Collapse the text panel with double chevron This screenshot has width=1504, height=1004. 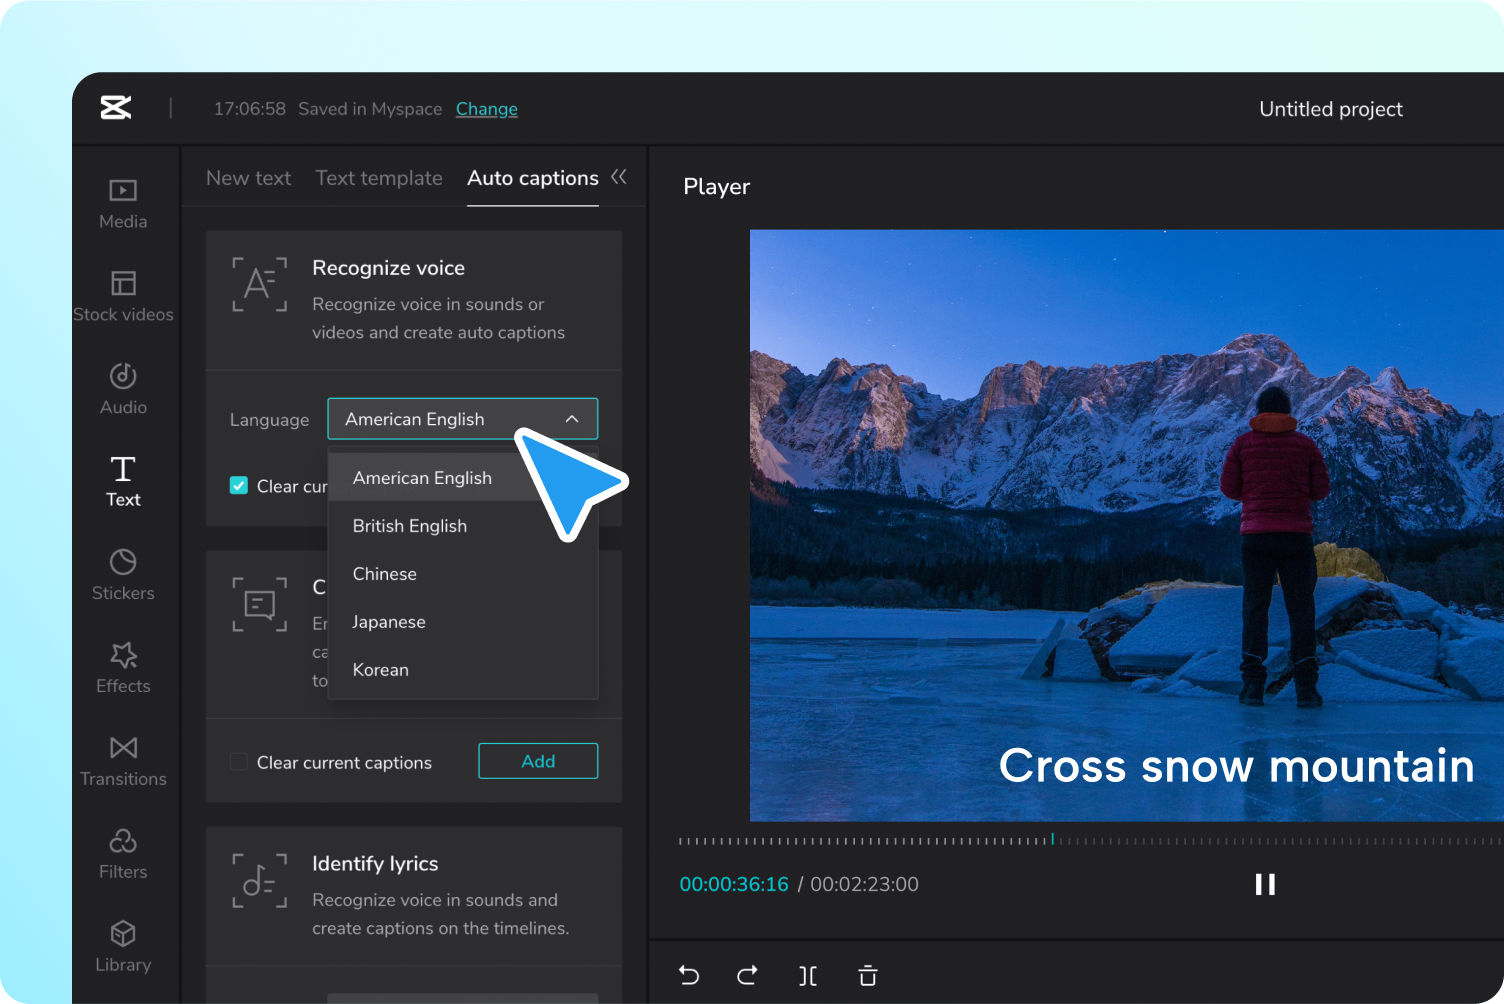(x=619, y=177)
